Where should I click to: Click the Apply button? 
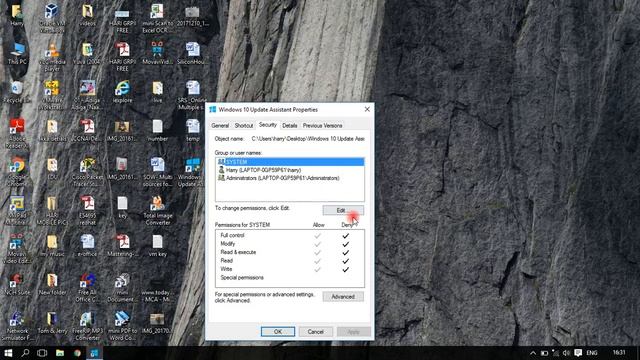(353, 331)
